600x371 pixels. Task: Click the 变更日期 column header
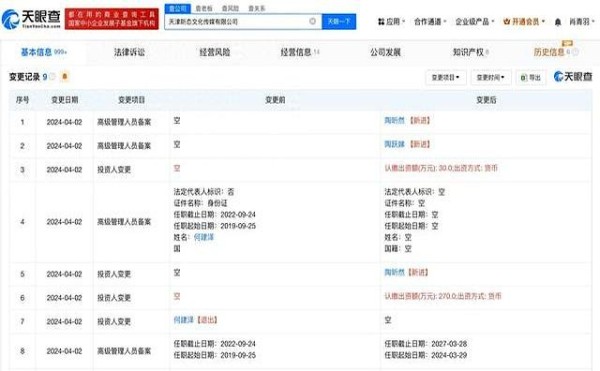pyautogui.click(x=65, y=100)
